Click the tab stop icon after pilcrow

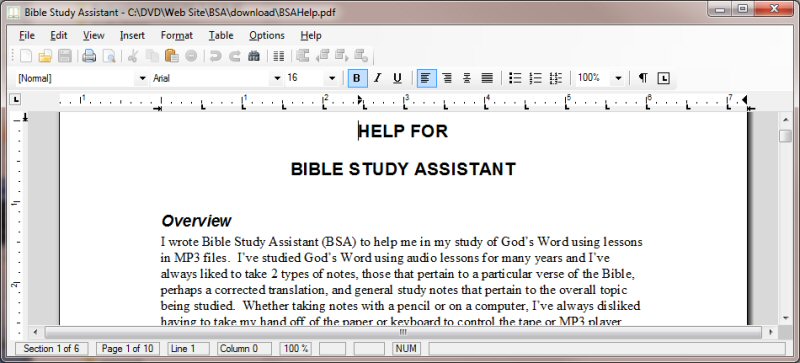[x=663, y=78]
